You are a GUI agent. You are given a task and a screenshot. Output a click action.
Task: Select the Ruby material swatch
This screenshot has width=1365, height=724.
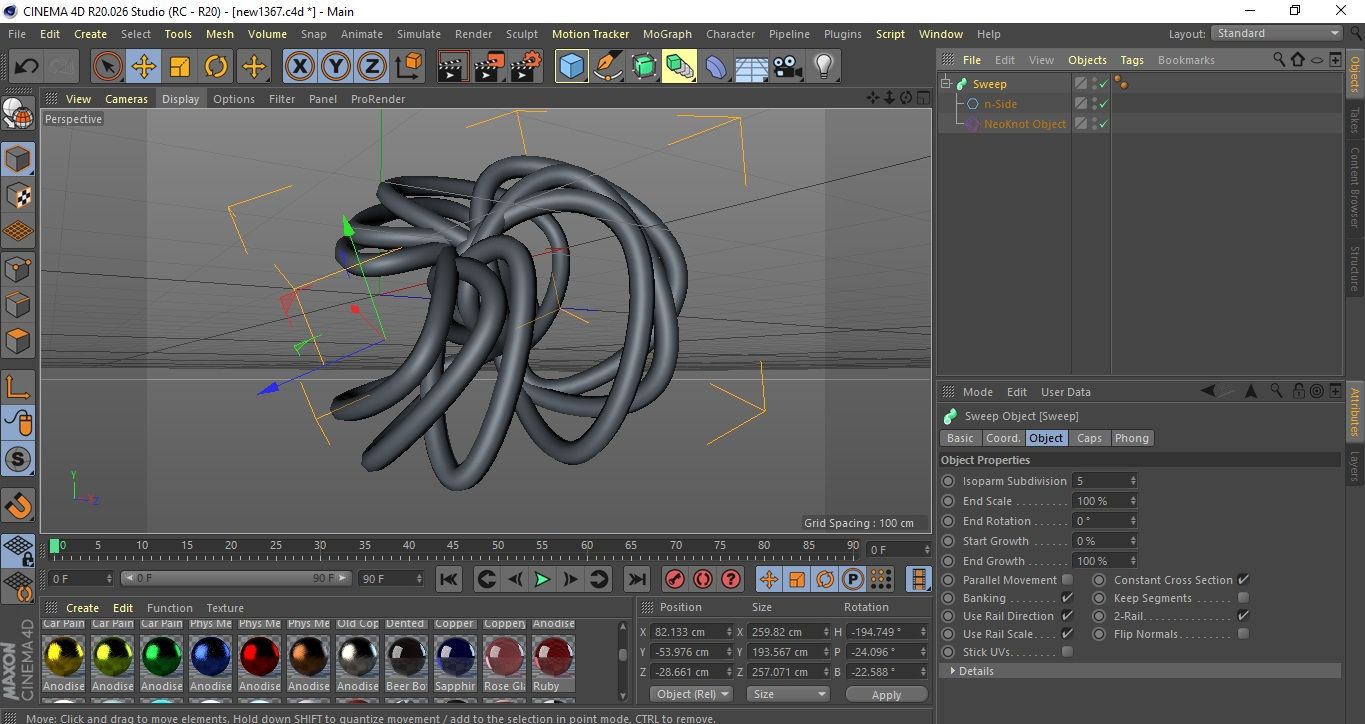[553, 656]
